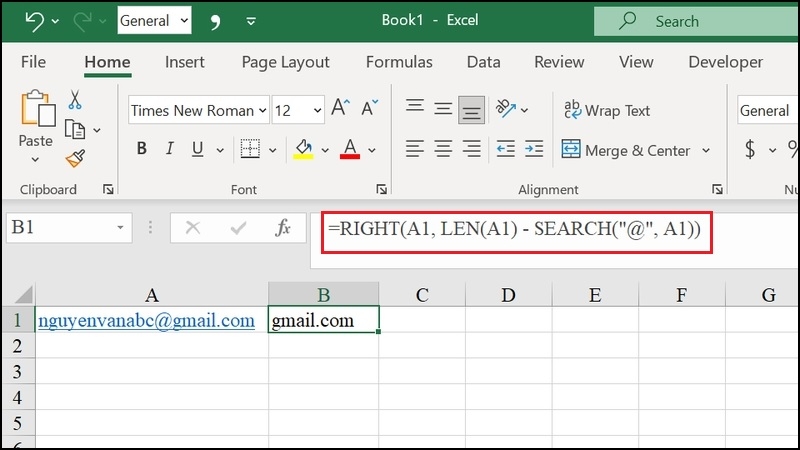Click Decrease Indent icon
800x450 pixels.
tap(506, 149)
